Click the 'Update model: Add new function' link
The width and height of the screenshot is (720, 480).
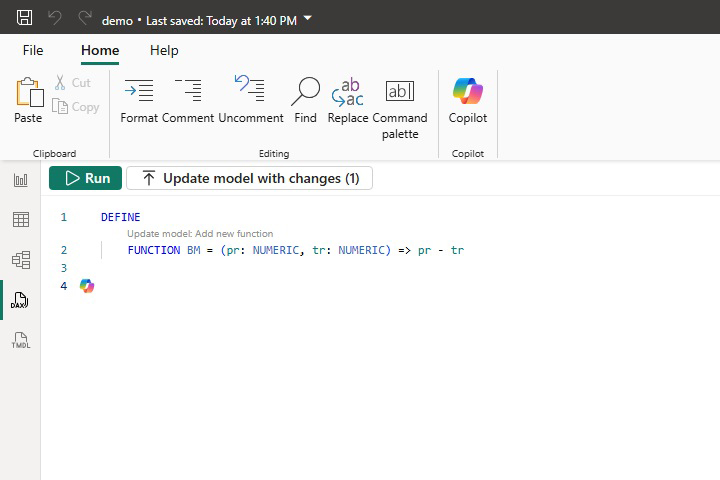200,233
